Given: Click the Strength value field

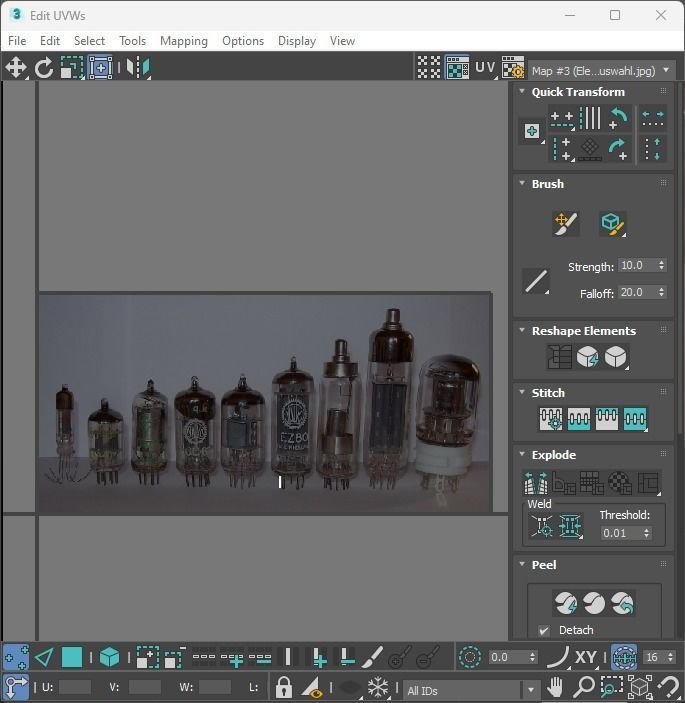Looking at the screenshot, I should 636,265.
